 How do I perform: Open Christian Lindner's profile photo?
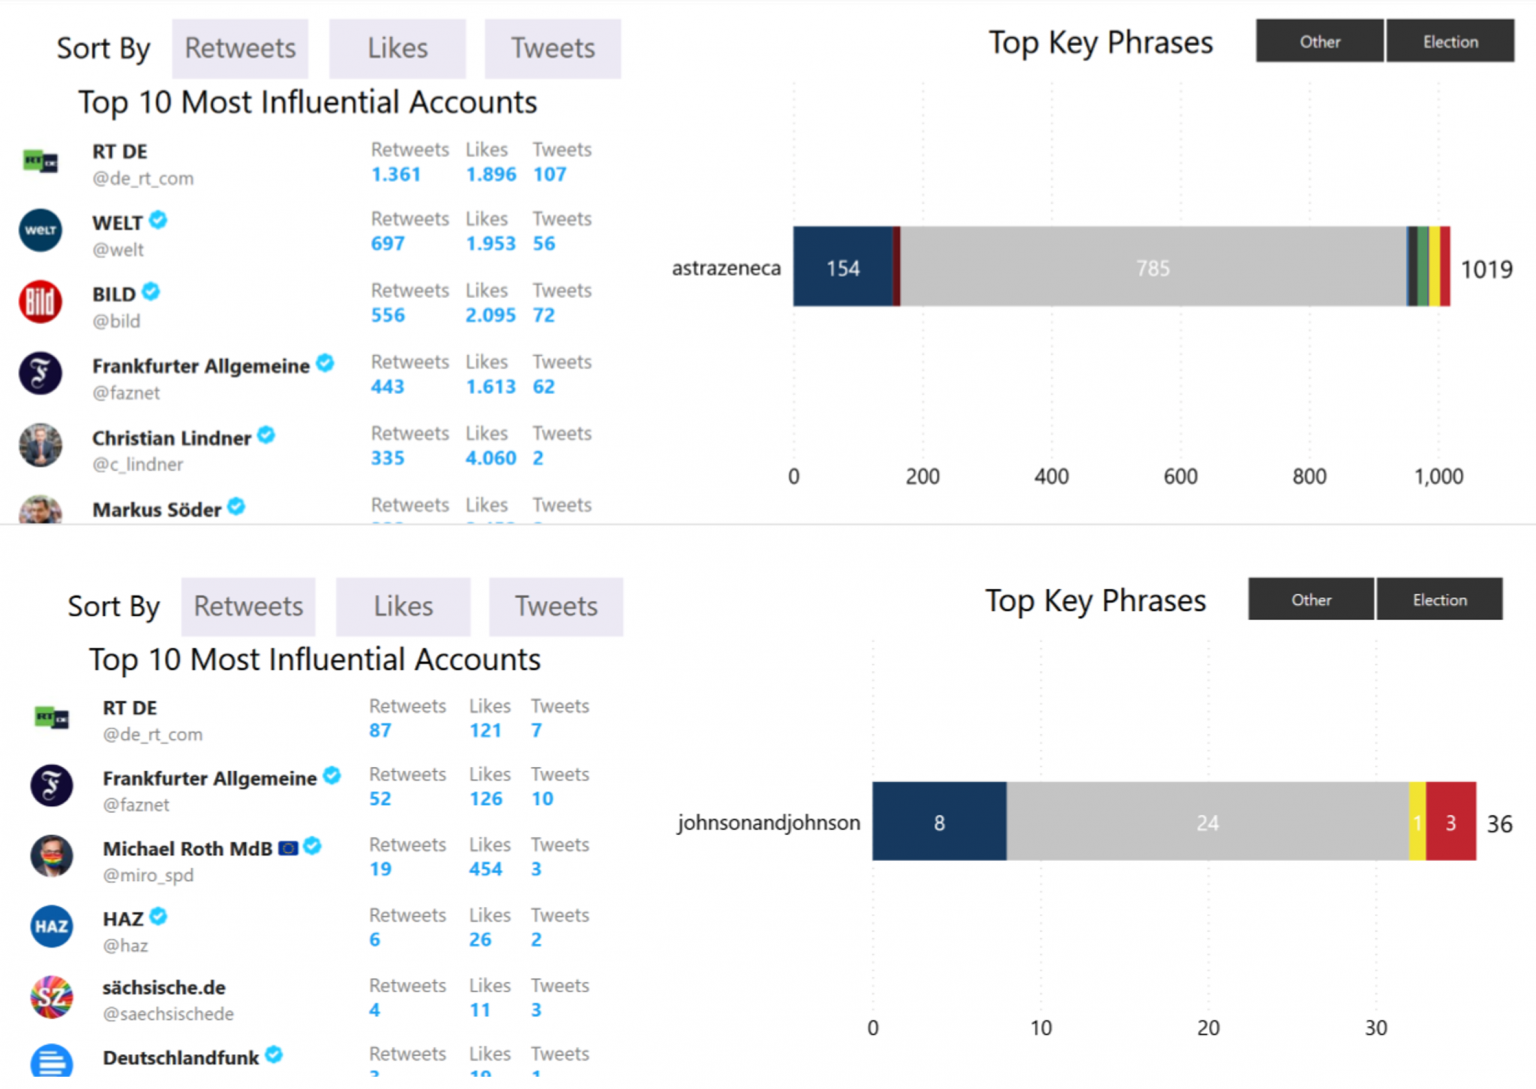[40, 445]
